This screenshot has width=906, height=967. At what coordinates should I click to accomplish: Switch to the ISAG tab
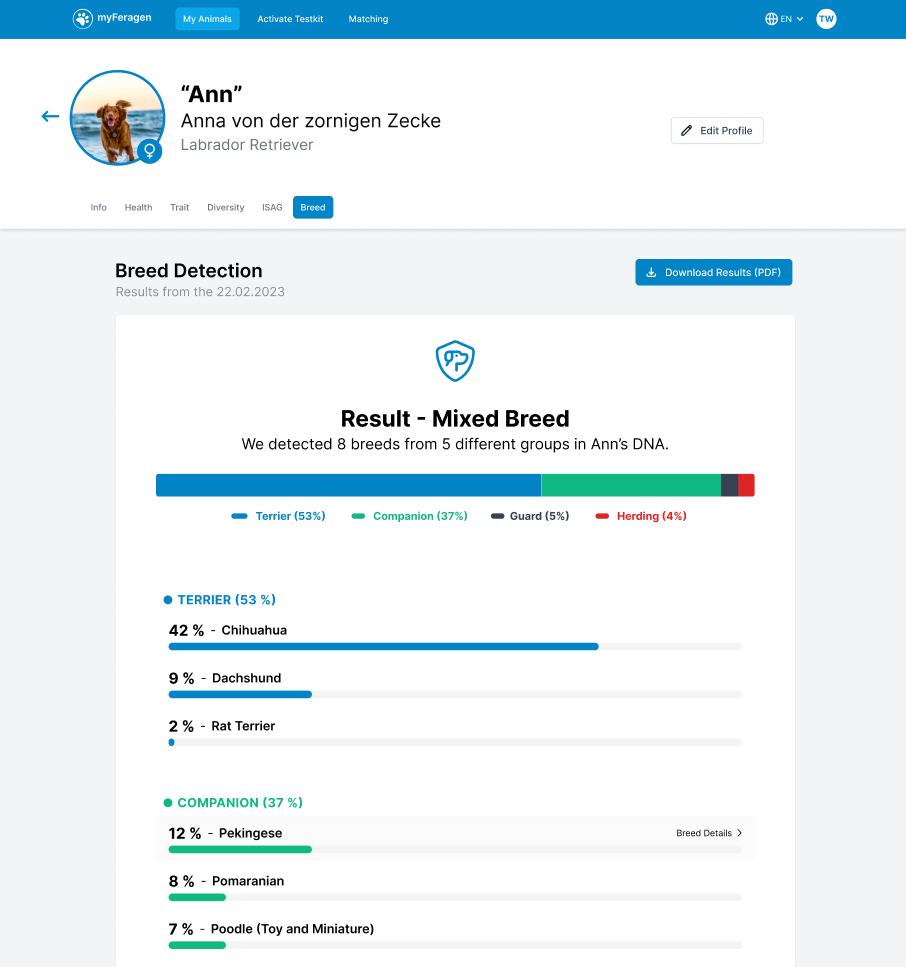click(272, 208)
